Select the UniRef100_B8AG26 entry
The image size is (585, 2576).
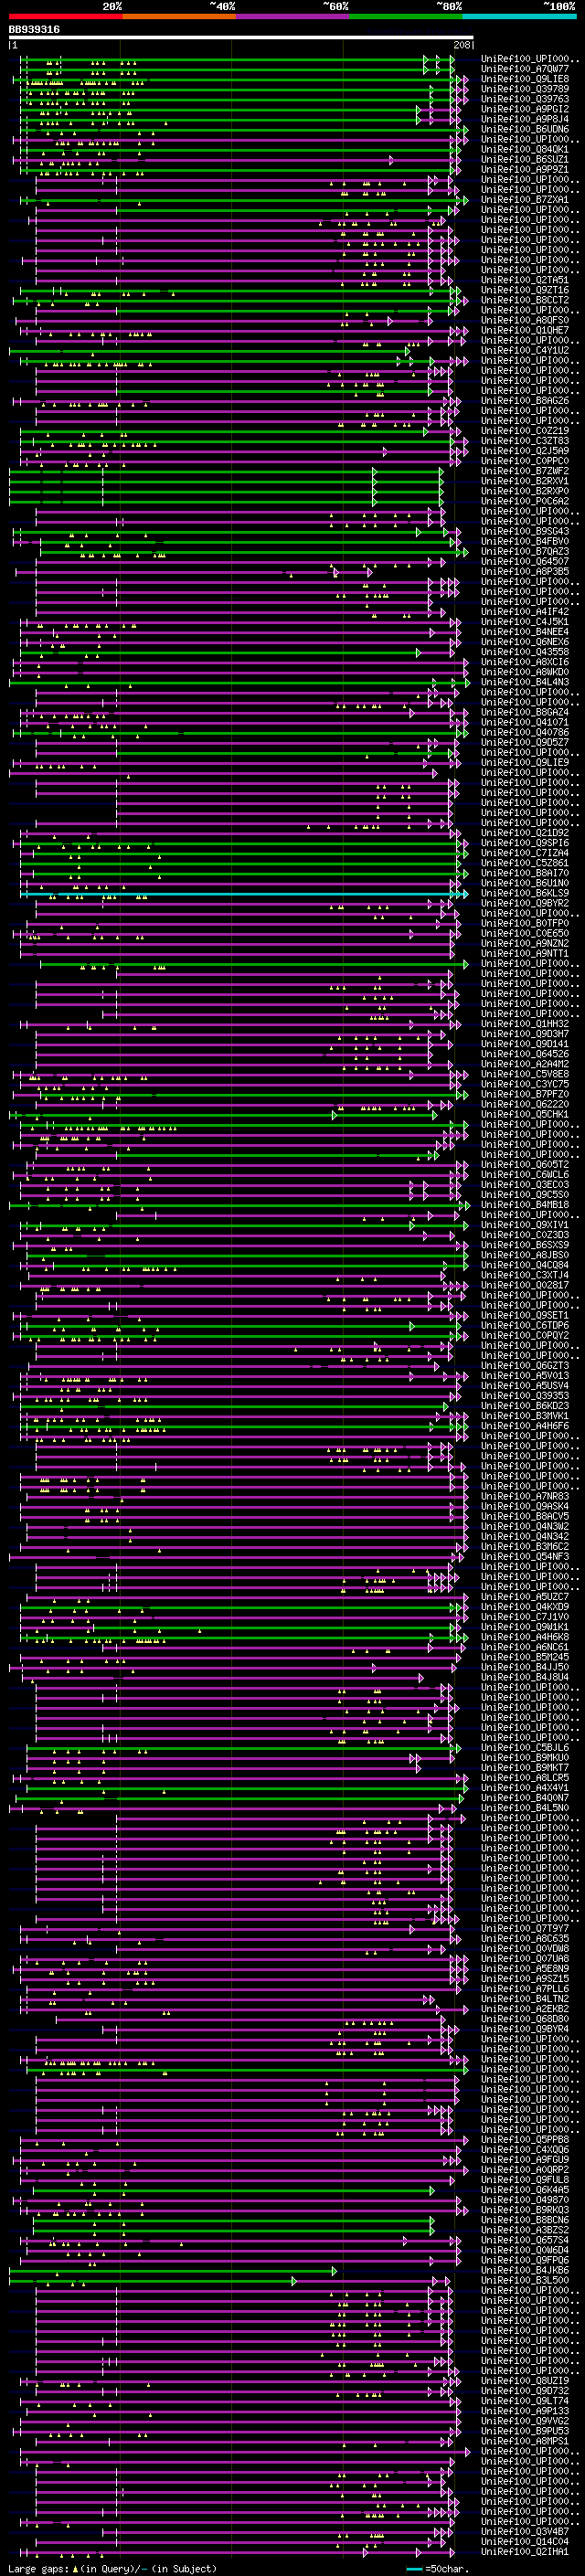tap(525, 401)
